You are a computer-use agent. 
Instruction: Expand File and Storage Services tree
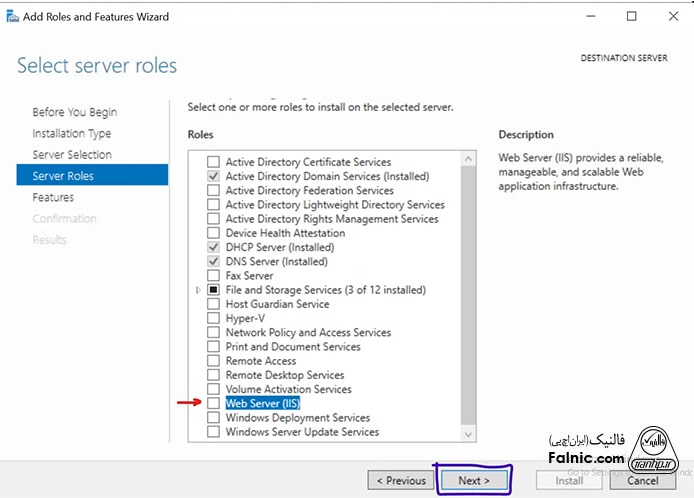pyautogui.click(x=198, y=290)
